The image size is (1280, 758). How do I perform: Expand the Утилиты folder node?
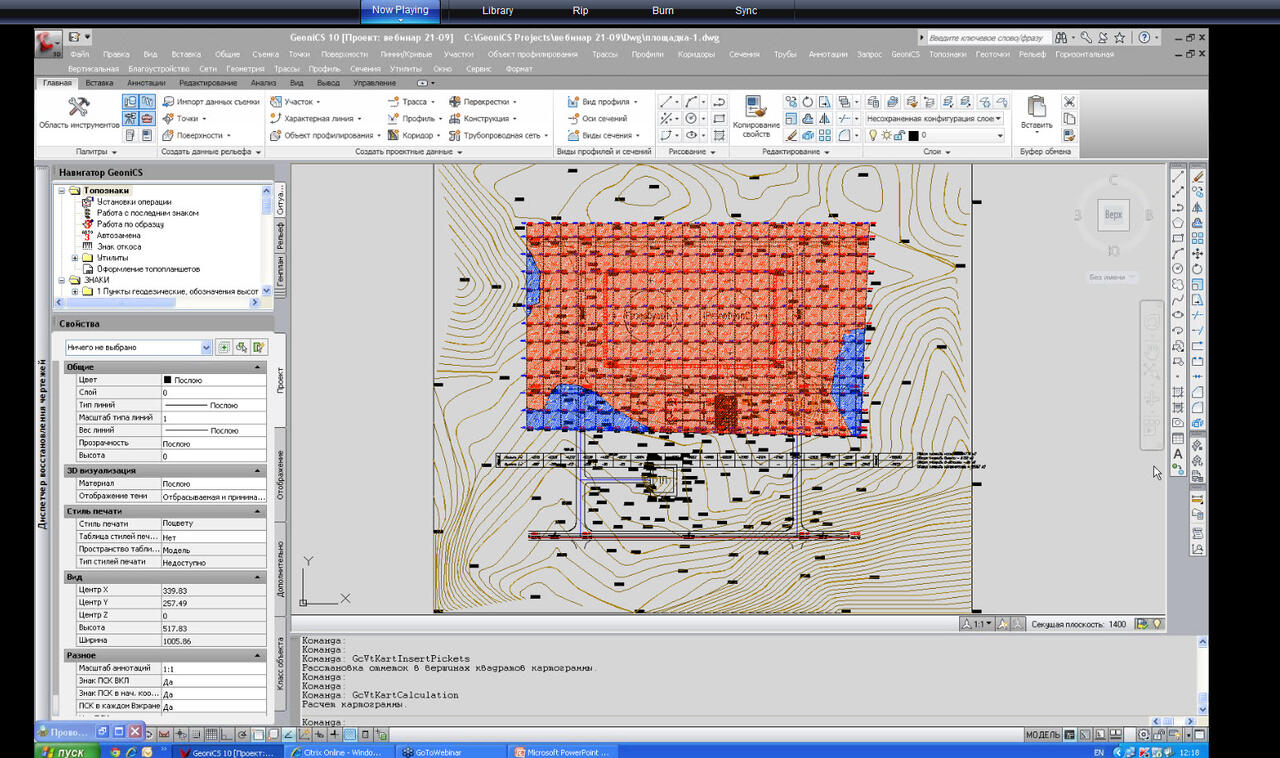(75, 257)
